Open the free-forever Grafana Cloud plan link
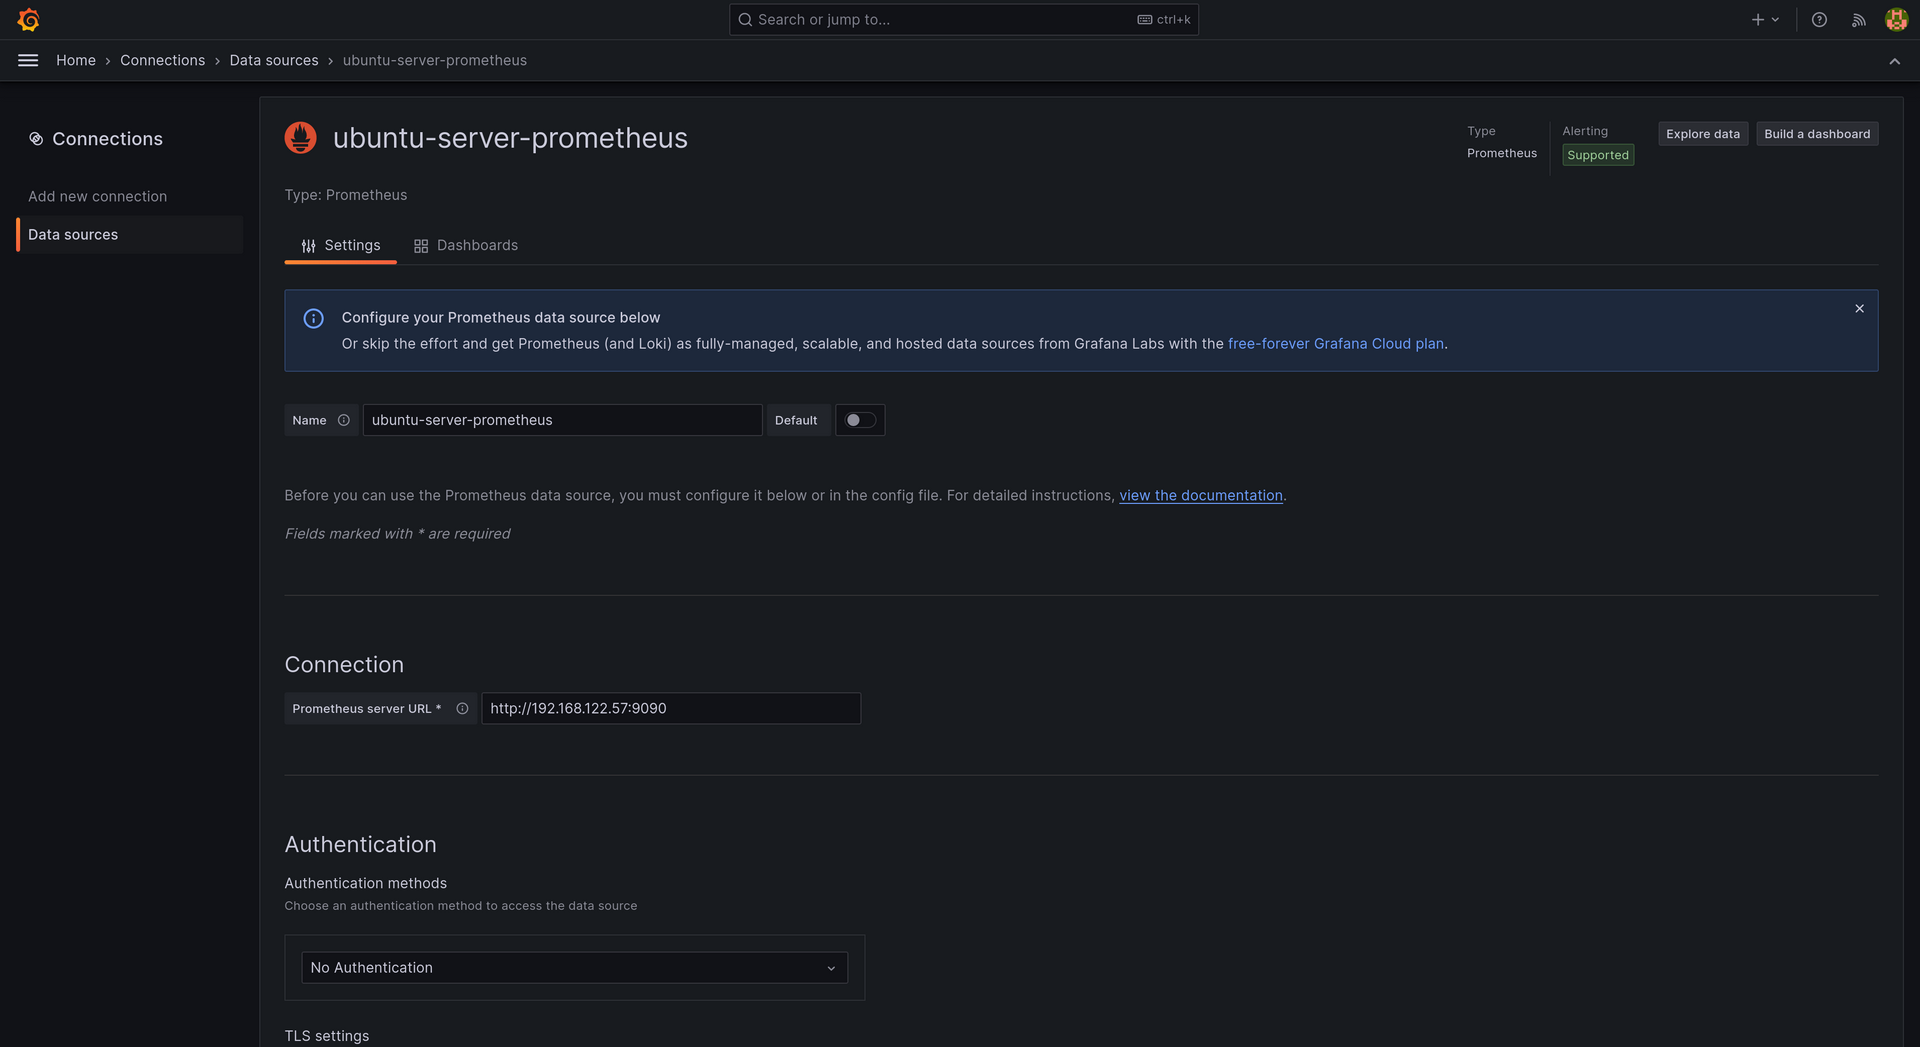Image resolution: width=1920 pixels, height=1047 pixels. (1336, 343)
